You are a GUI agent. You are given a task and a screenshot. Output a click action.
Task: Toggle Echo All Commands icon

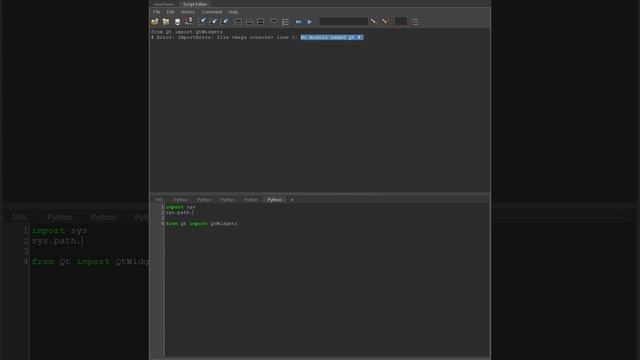[x=274, y=21]
